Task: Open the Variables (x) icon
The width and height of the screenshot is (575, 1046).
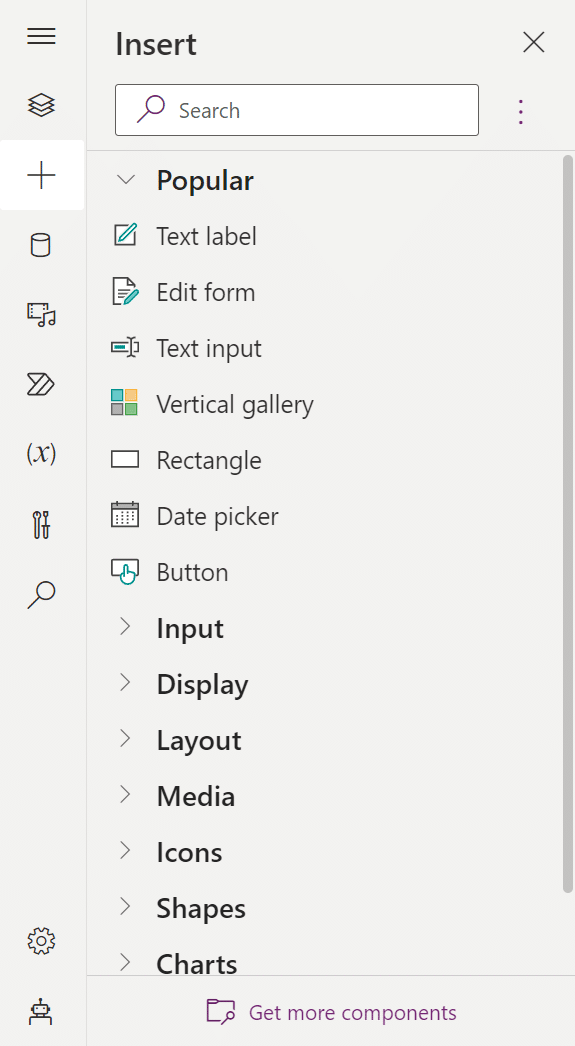Action: 41,454
